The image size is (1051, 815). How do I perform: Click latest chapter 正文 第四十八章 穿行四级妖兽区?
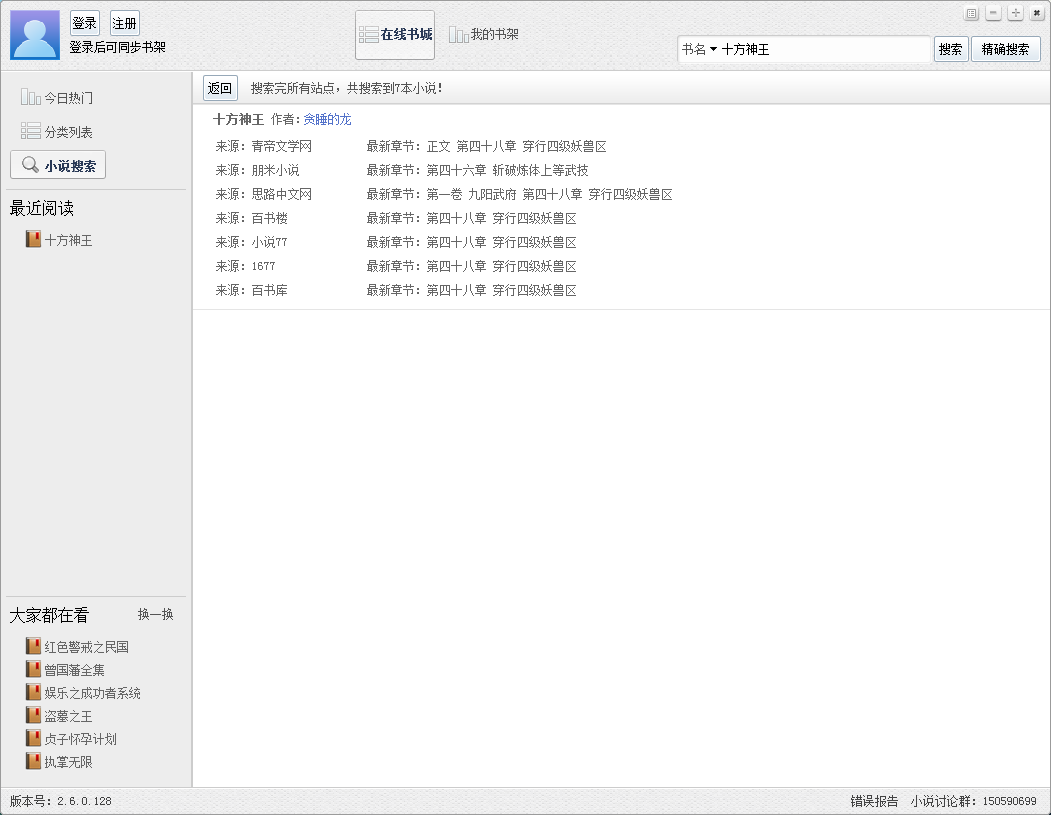pyautogui.click(x=517, y=146)
